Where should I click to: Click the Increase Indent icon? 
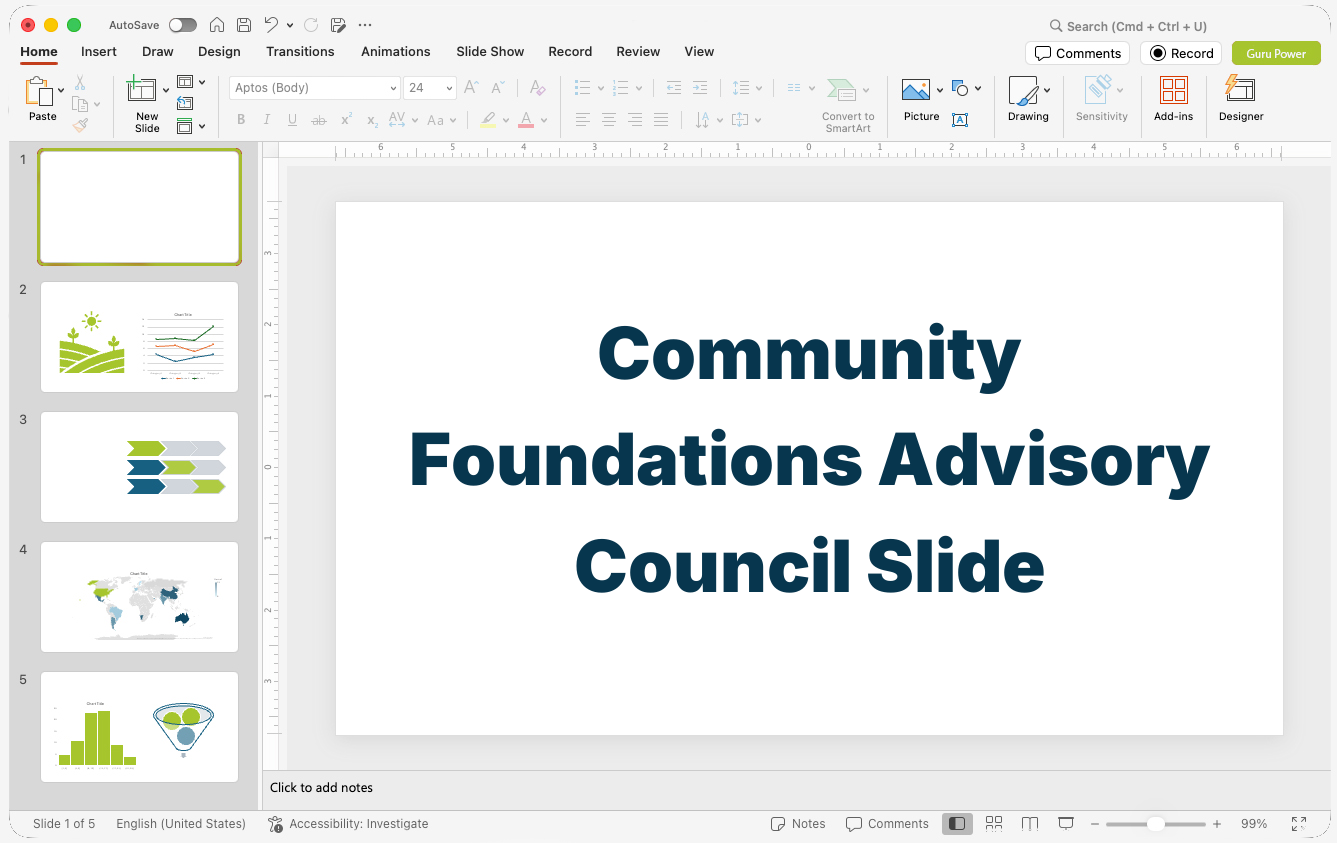[700, 88]
